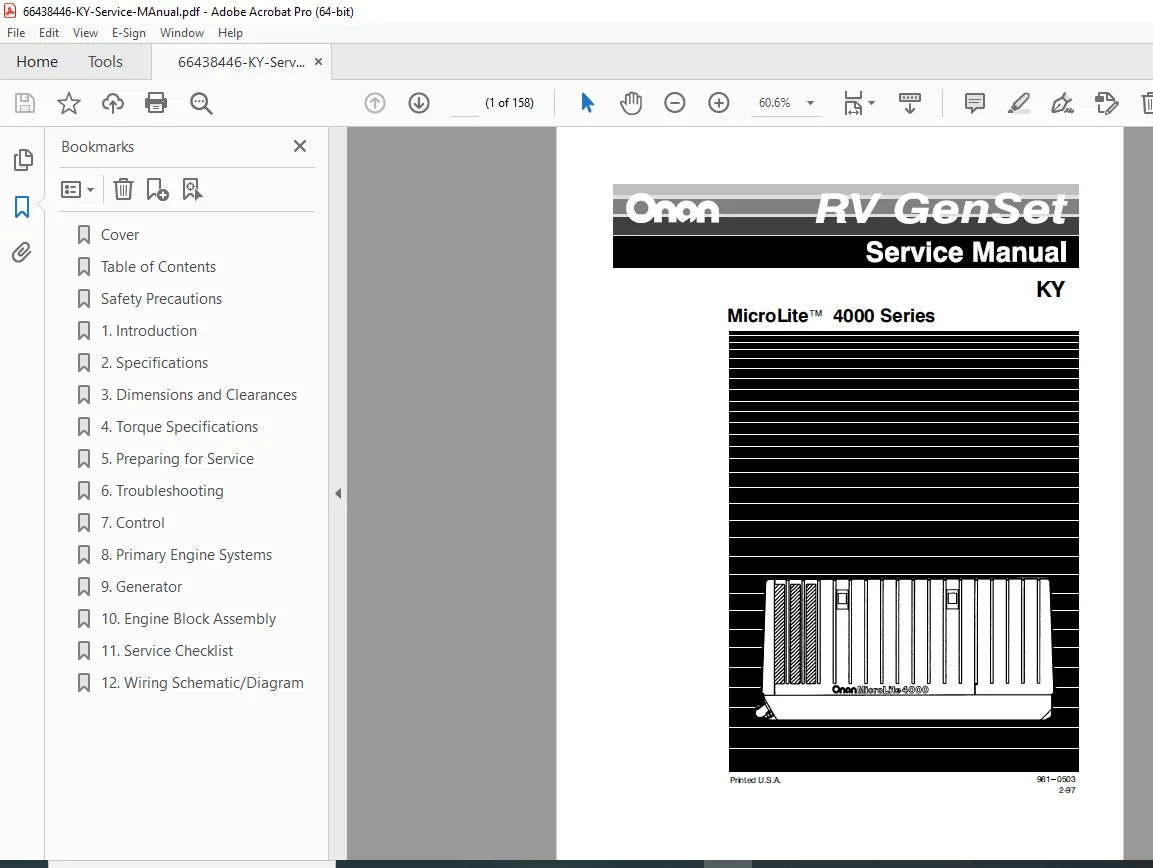The height and width of the screenshot is (868, 1153).
Task: Select 5. Preparing for Service bookmark
Action: 177,459
